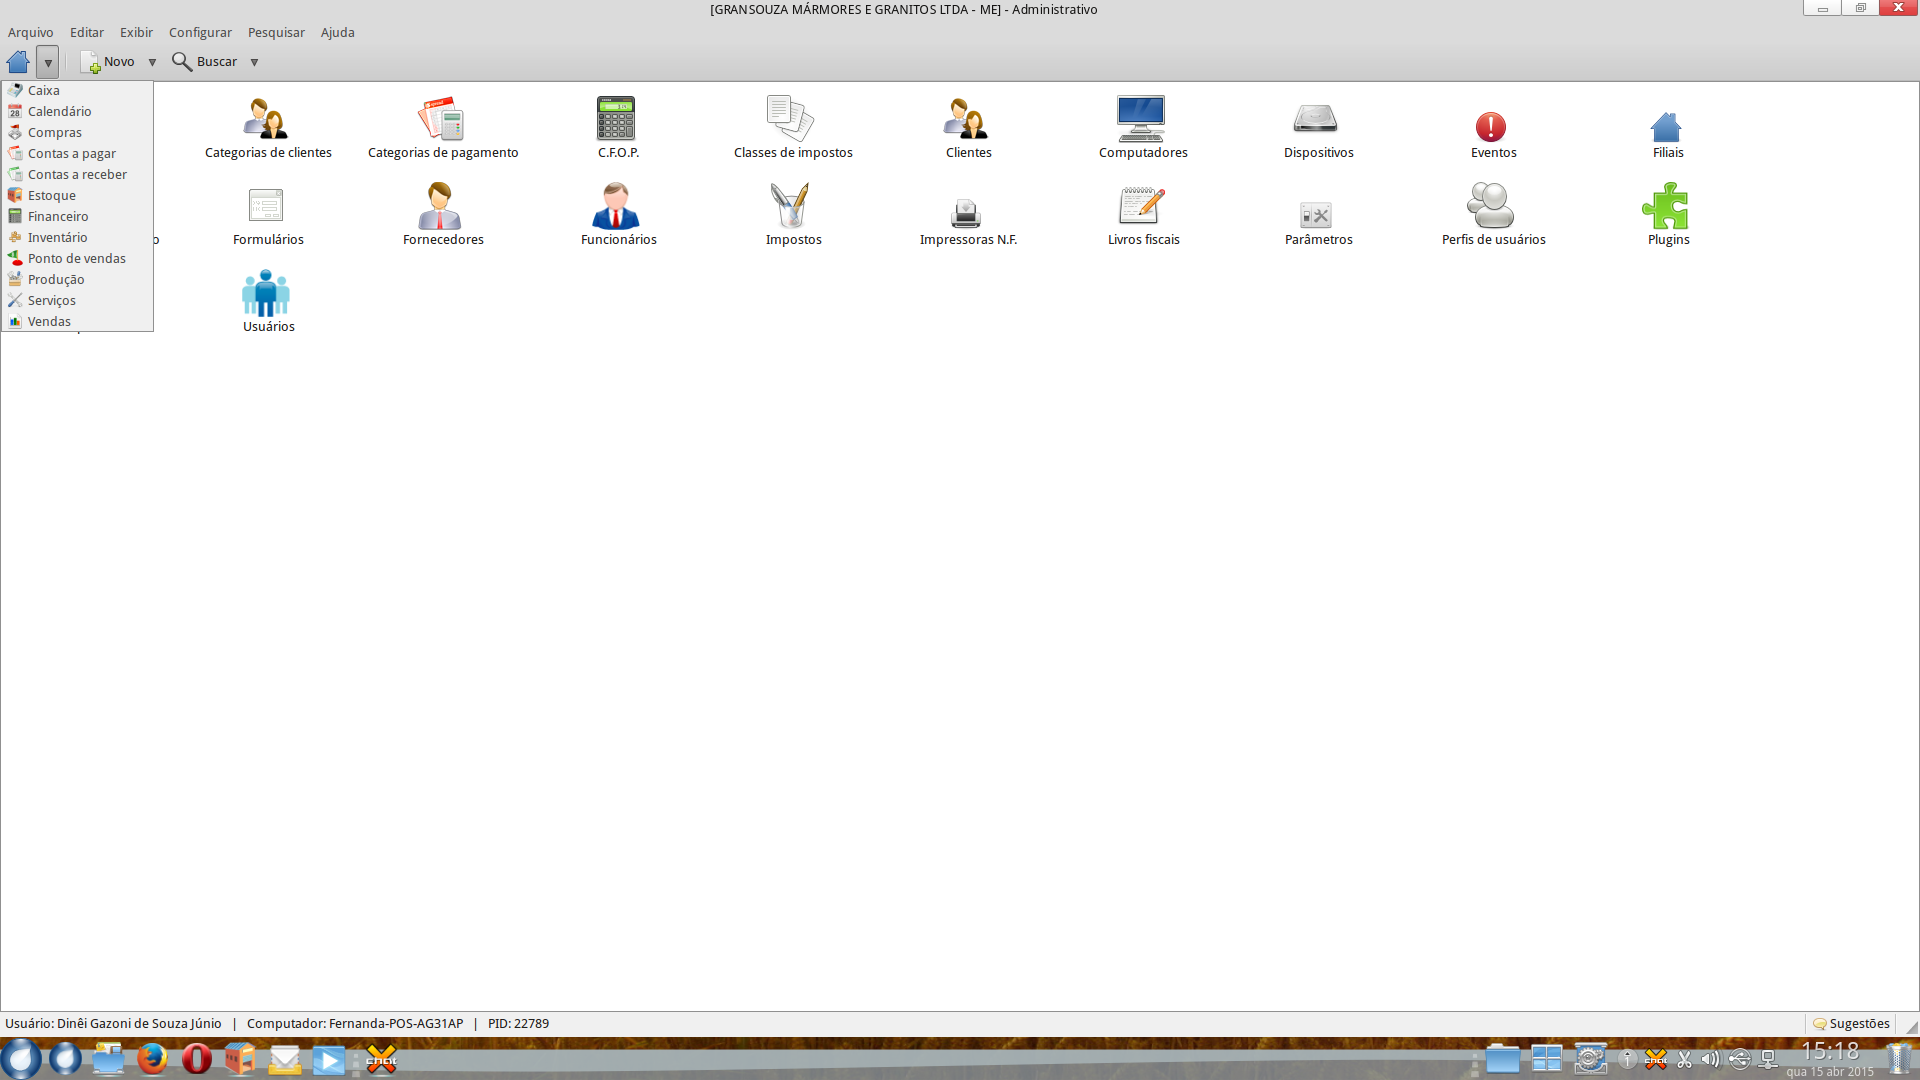1920x1080 pixels.
Task: Open the Editar menu
Action: 87,32
